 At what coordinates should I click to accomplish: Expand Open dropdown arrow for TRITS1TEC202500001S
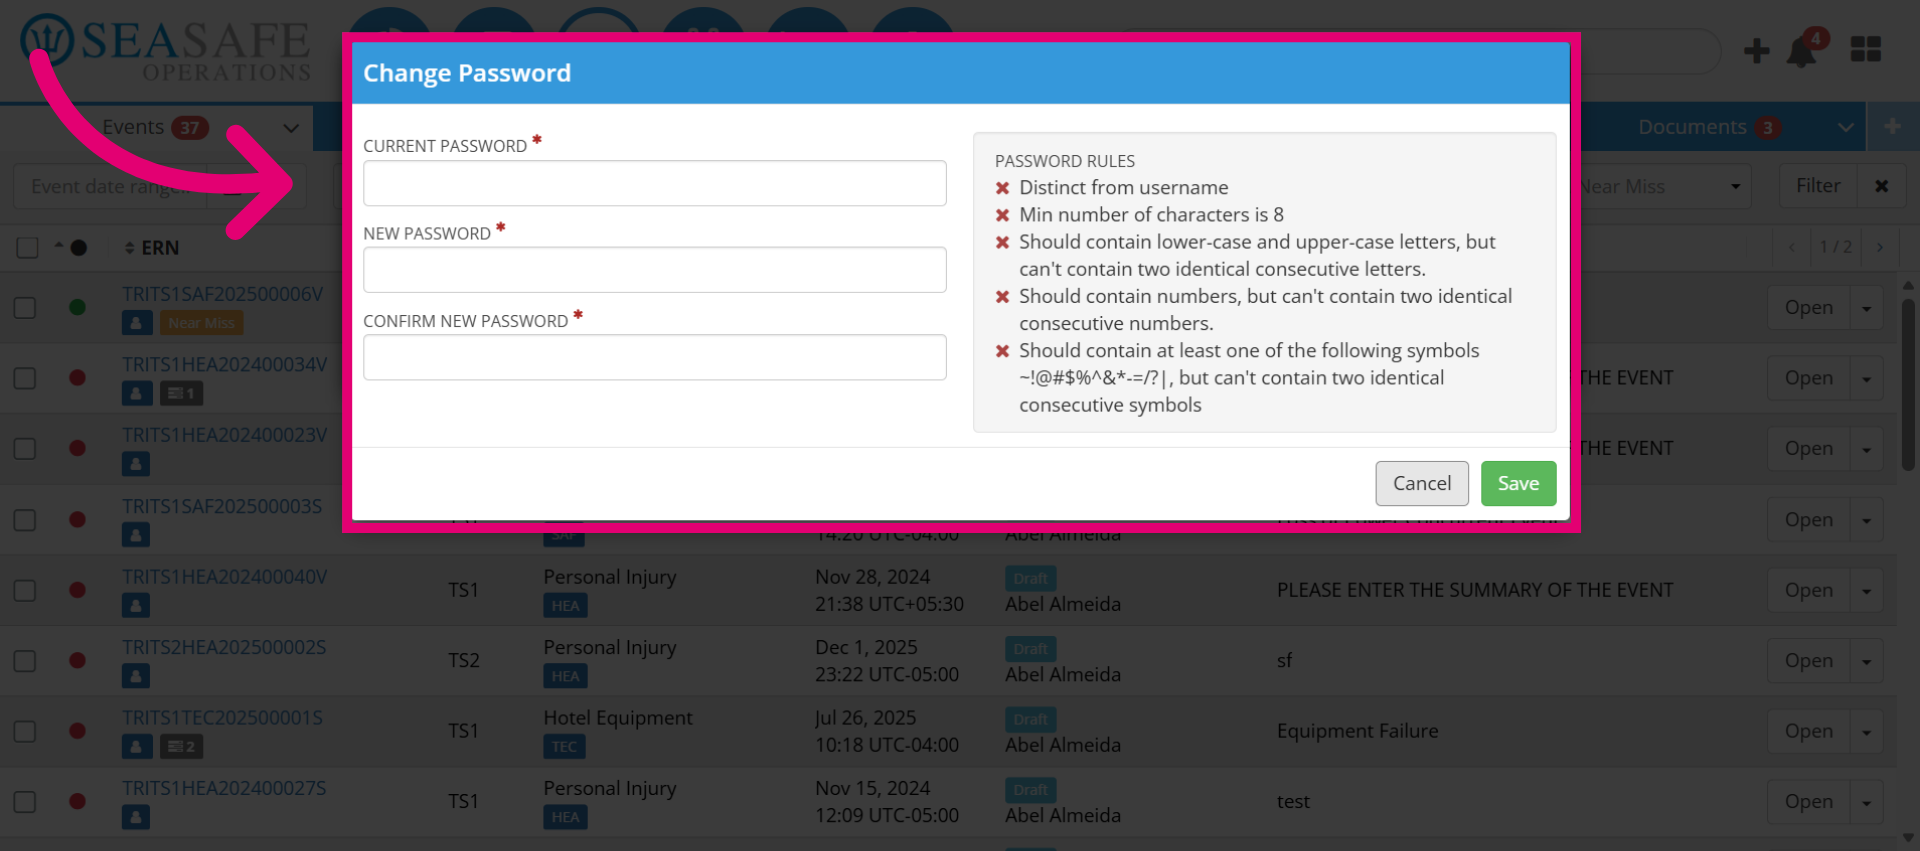click(1866, 731)
